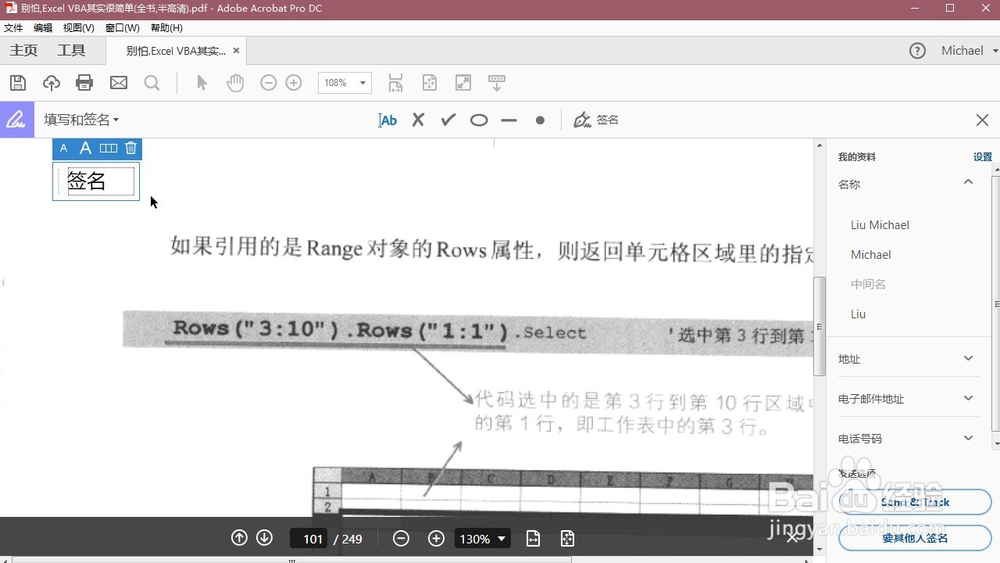Open search with the magnifier icon
Image resolution: width=1000 pixels, height=563 pixels.
pyautogui.click(x=152, y=83)
